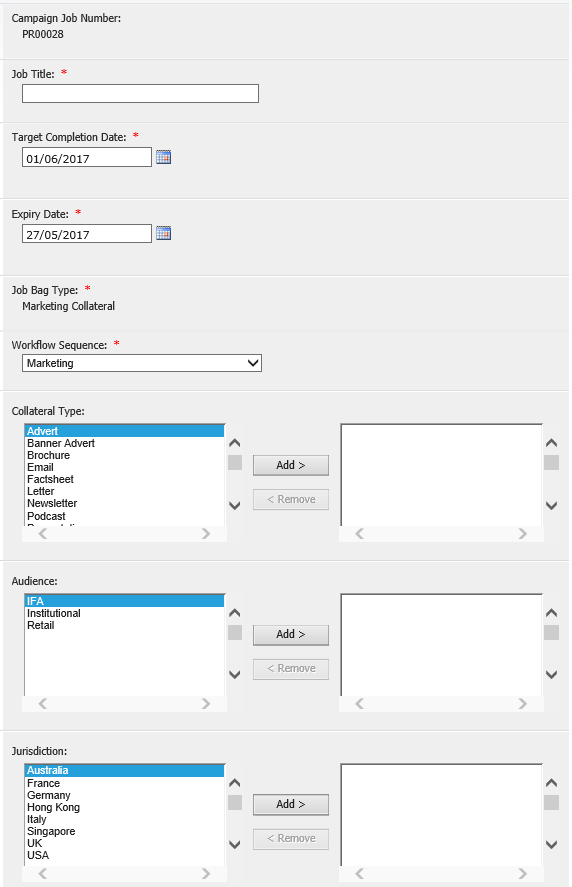Viewport: 572px width, 887px height.
Task: Click up arrow of Collateral Type list
Action: (235, 443)
